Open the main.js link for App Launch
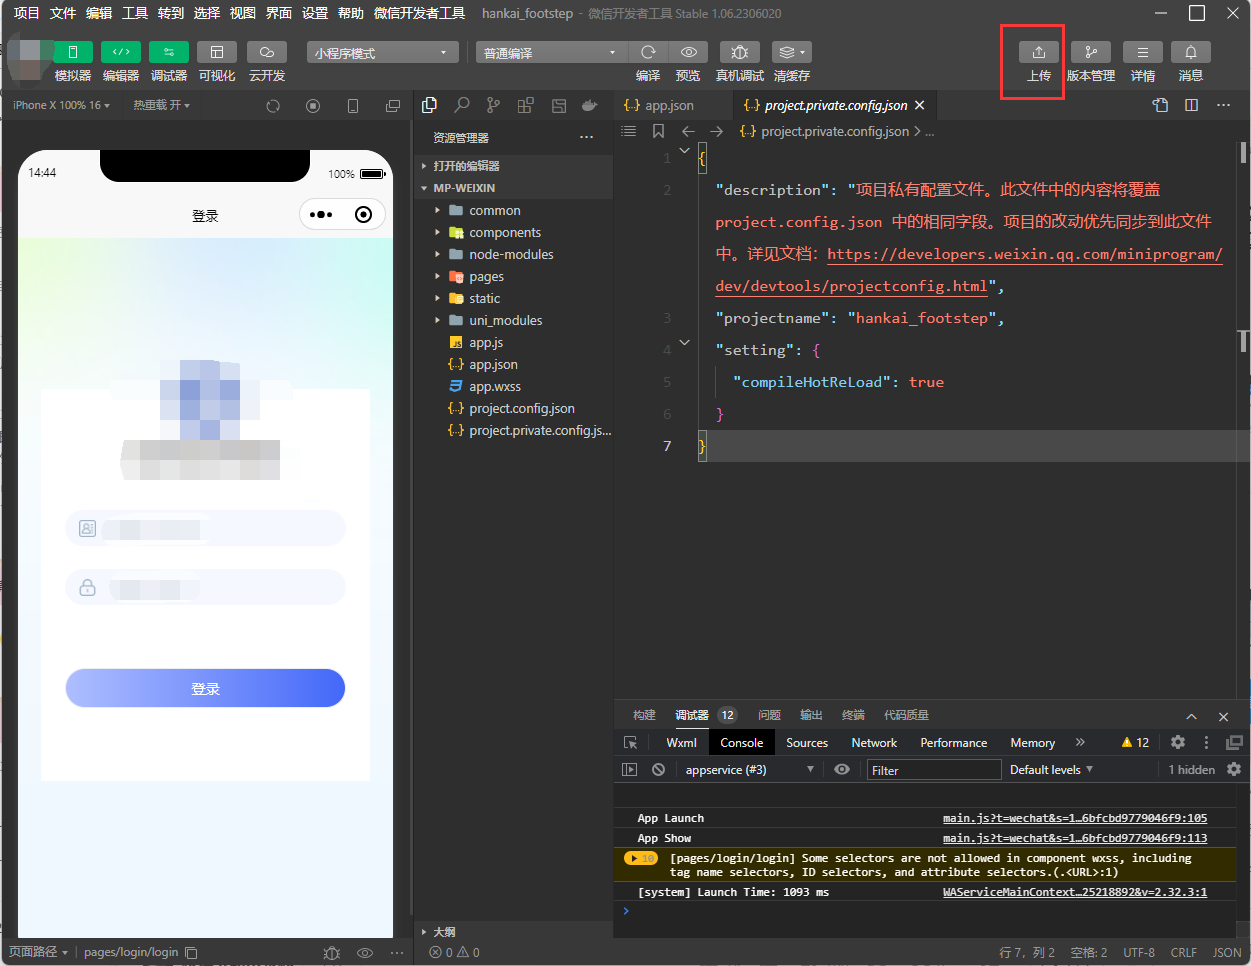The width and height of the screenshot is (1251, 966). point(1075,818)
